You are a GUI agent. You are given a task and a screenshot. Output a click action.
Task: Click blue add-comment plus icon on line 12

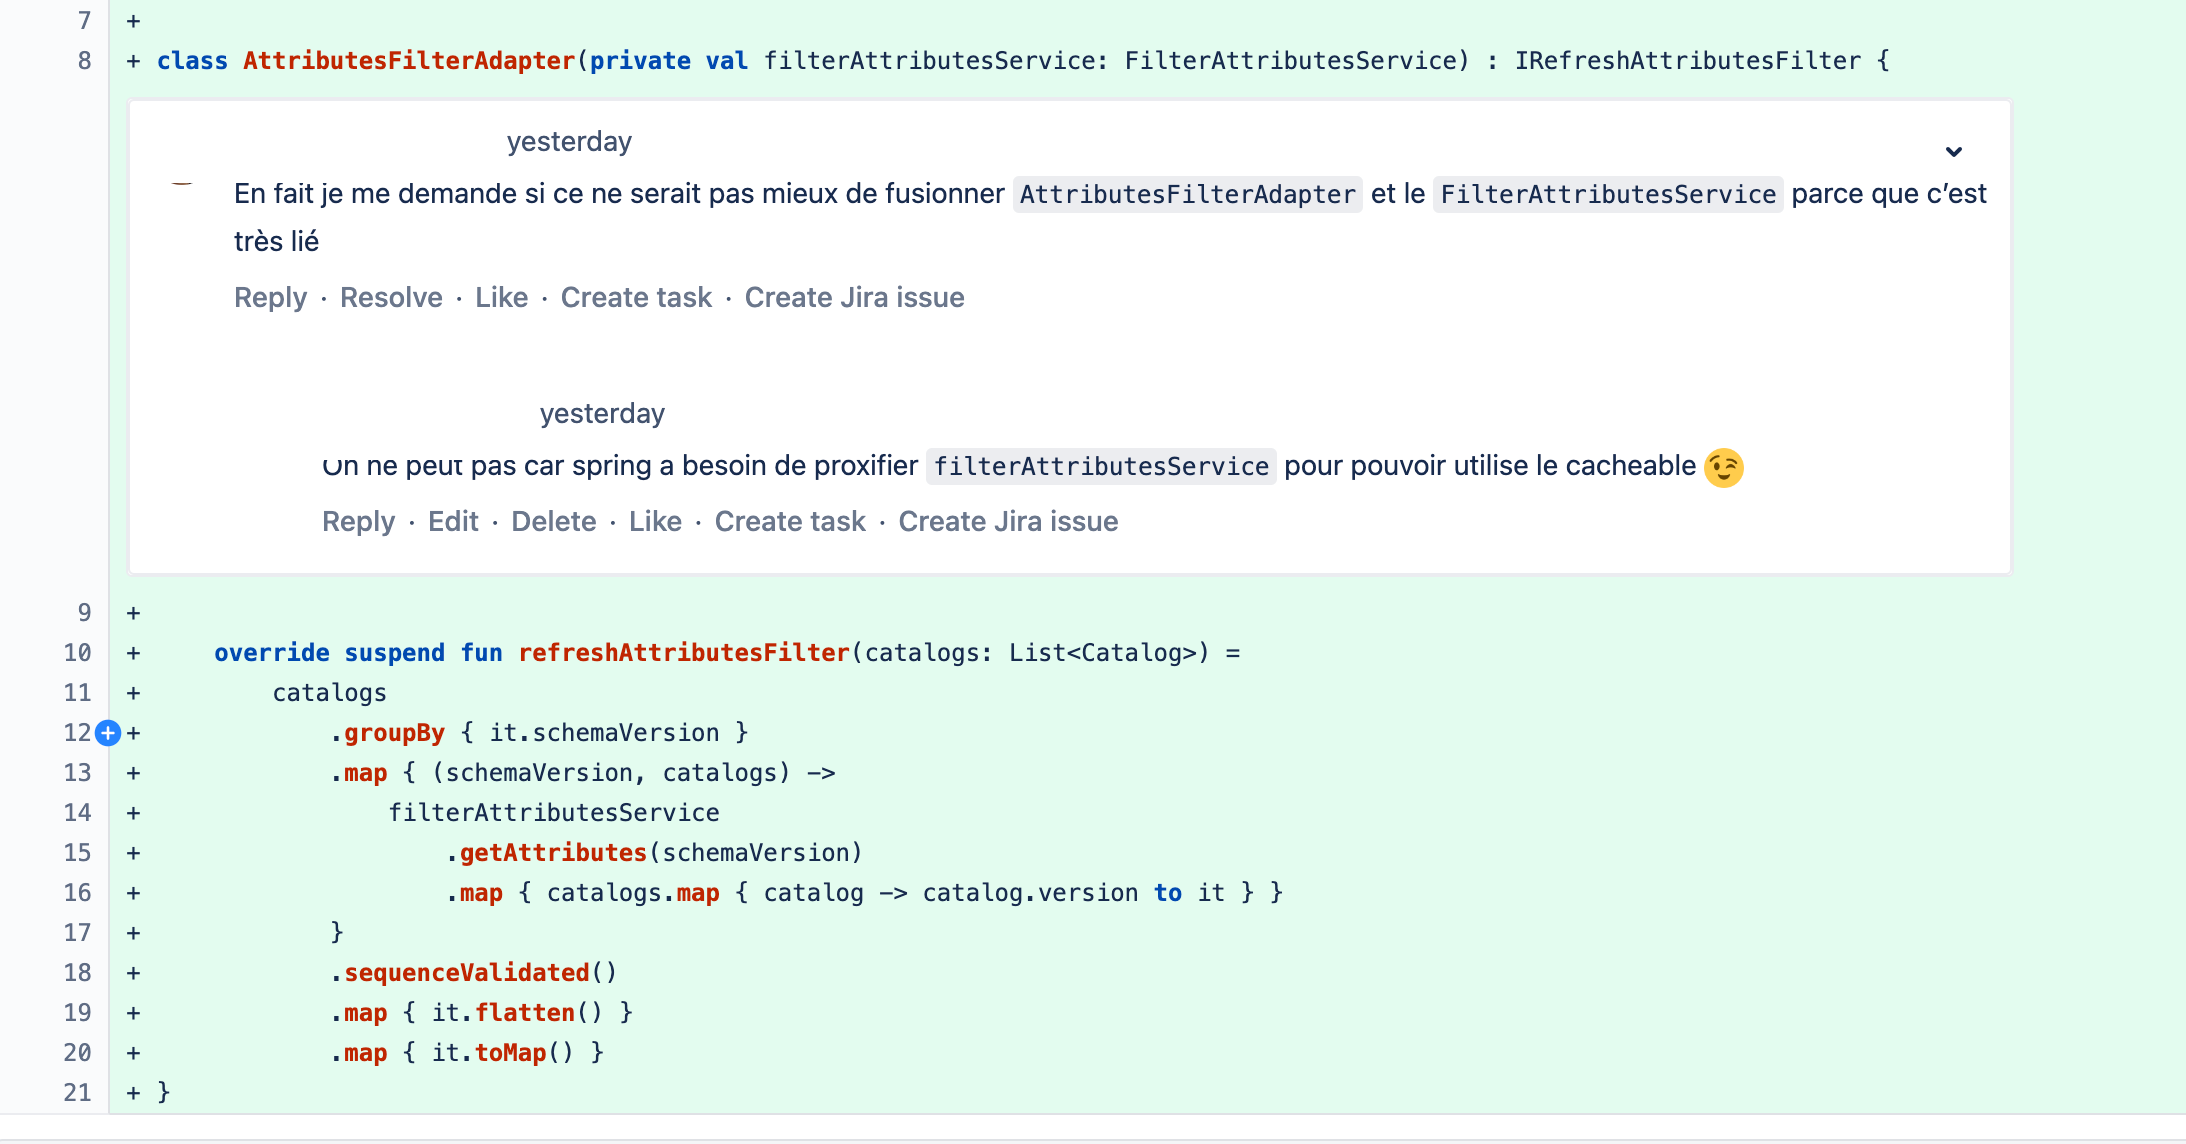click(108, 733)
